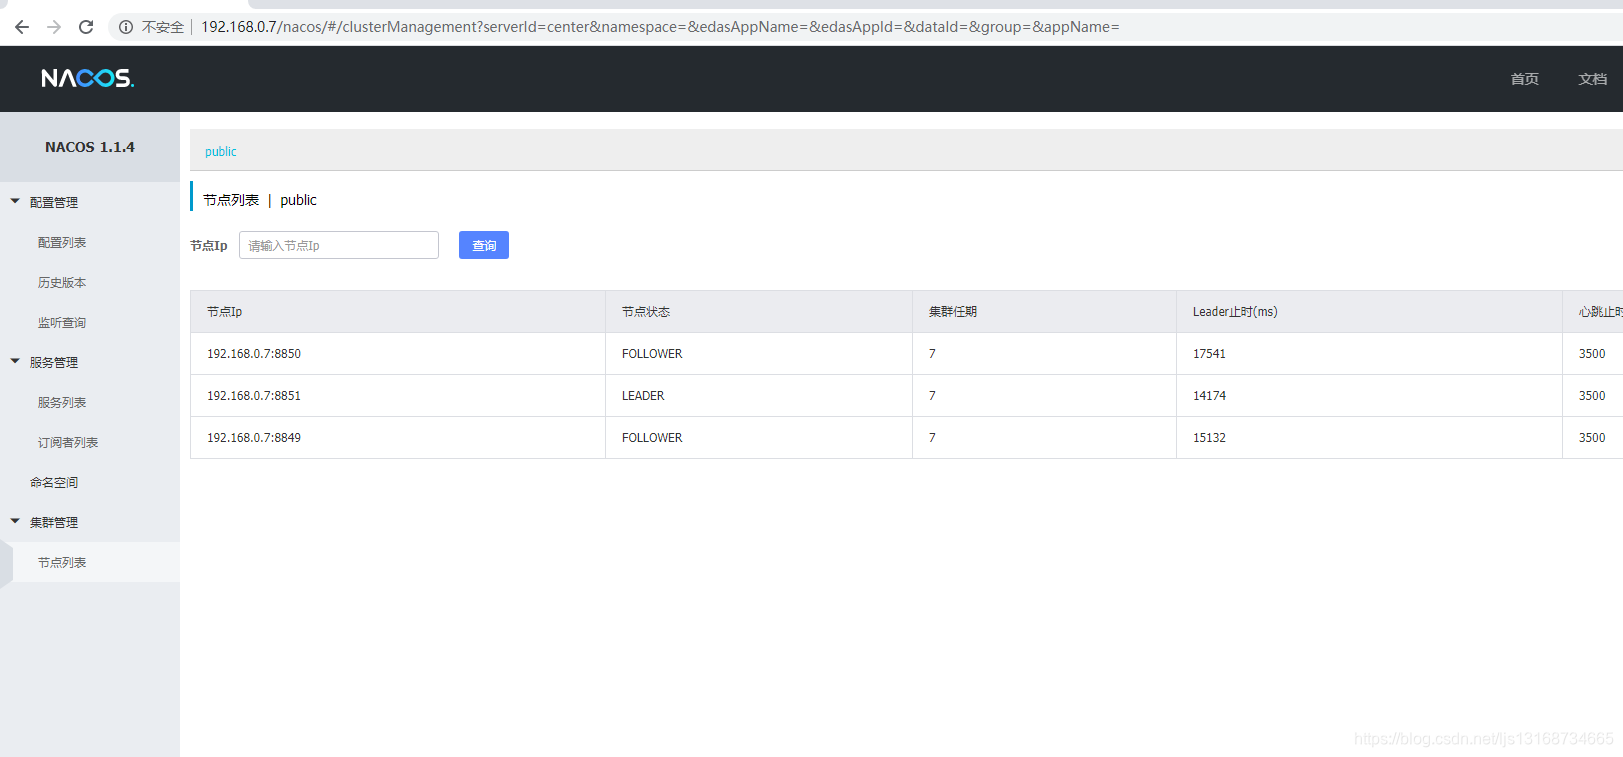Click the address bar URL
Image resolution: width=1623 pixels, height=757 pixels.
pyautogui.click(x=660, y=27)
